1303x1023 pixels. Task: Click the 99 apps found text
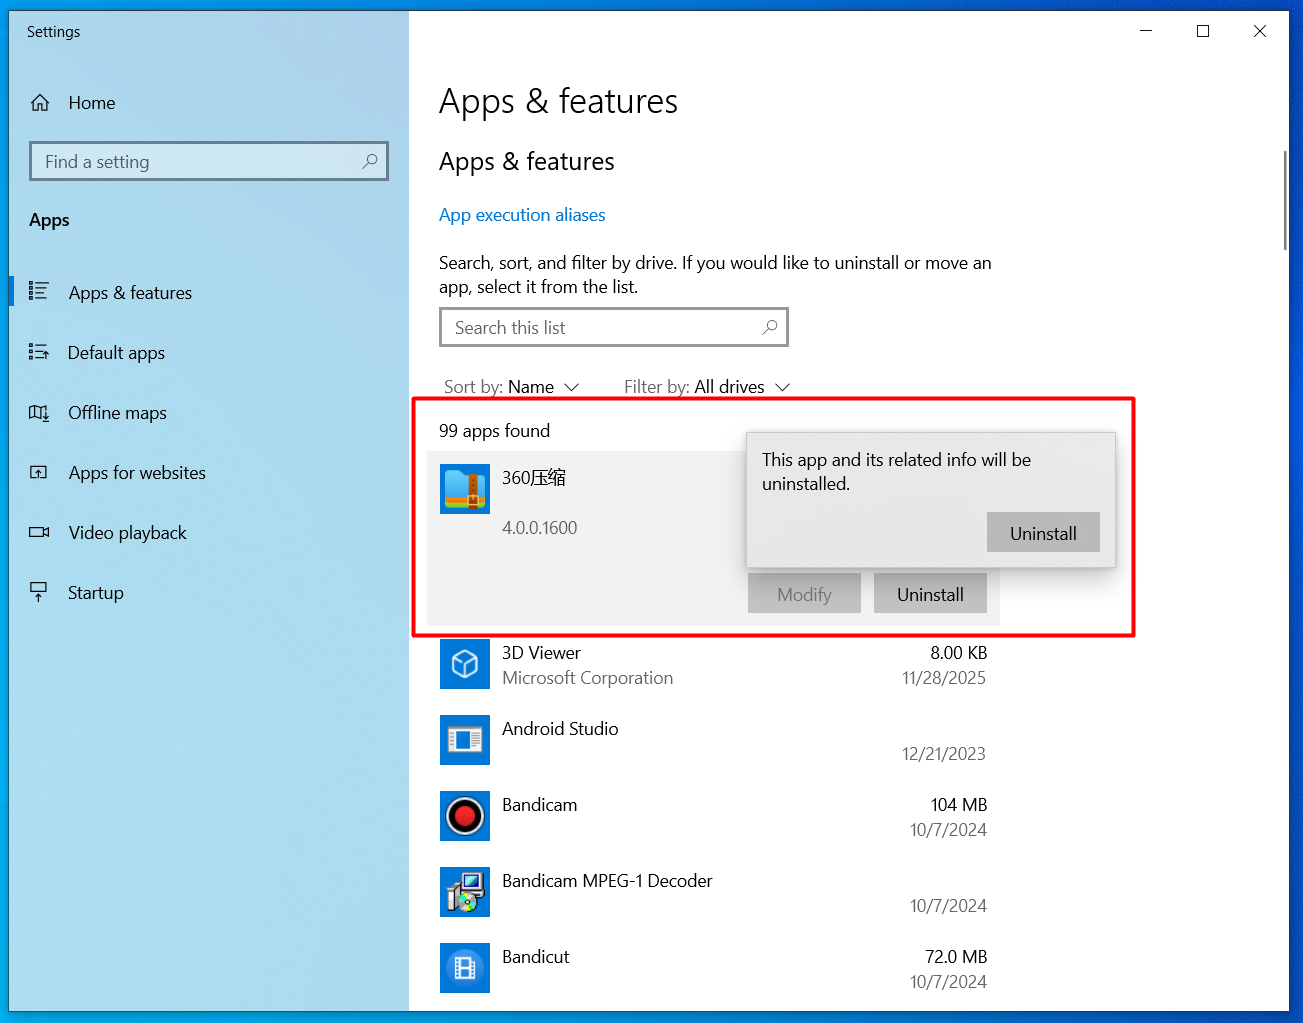[494, 431]
